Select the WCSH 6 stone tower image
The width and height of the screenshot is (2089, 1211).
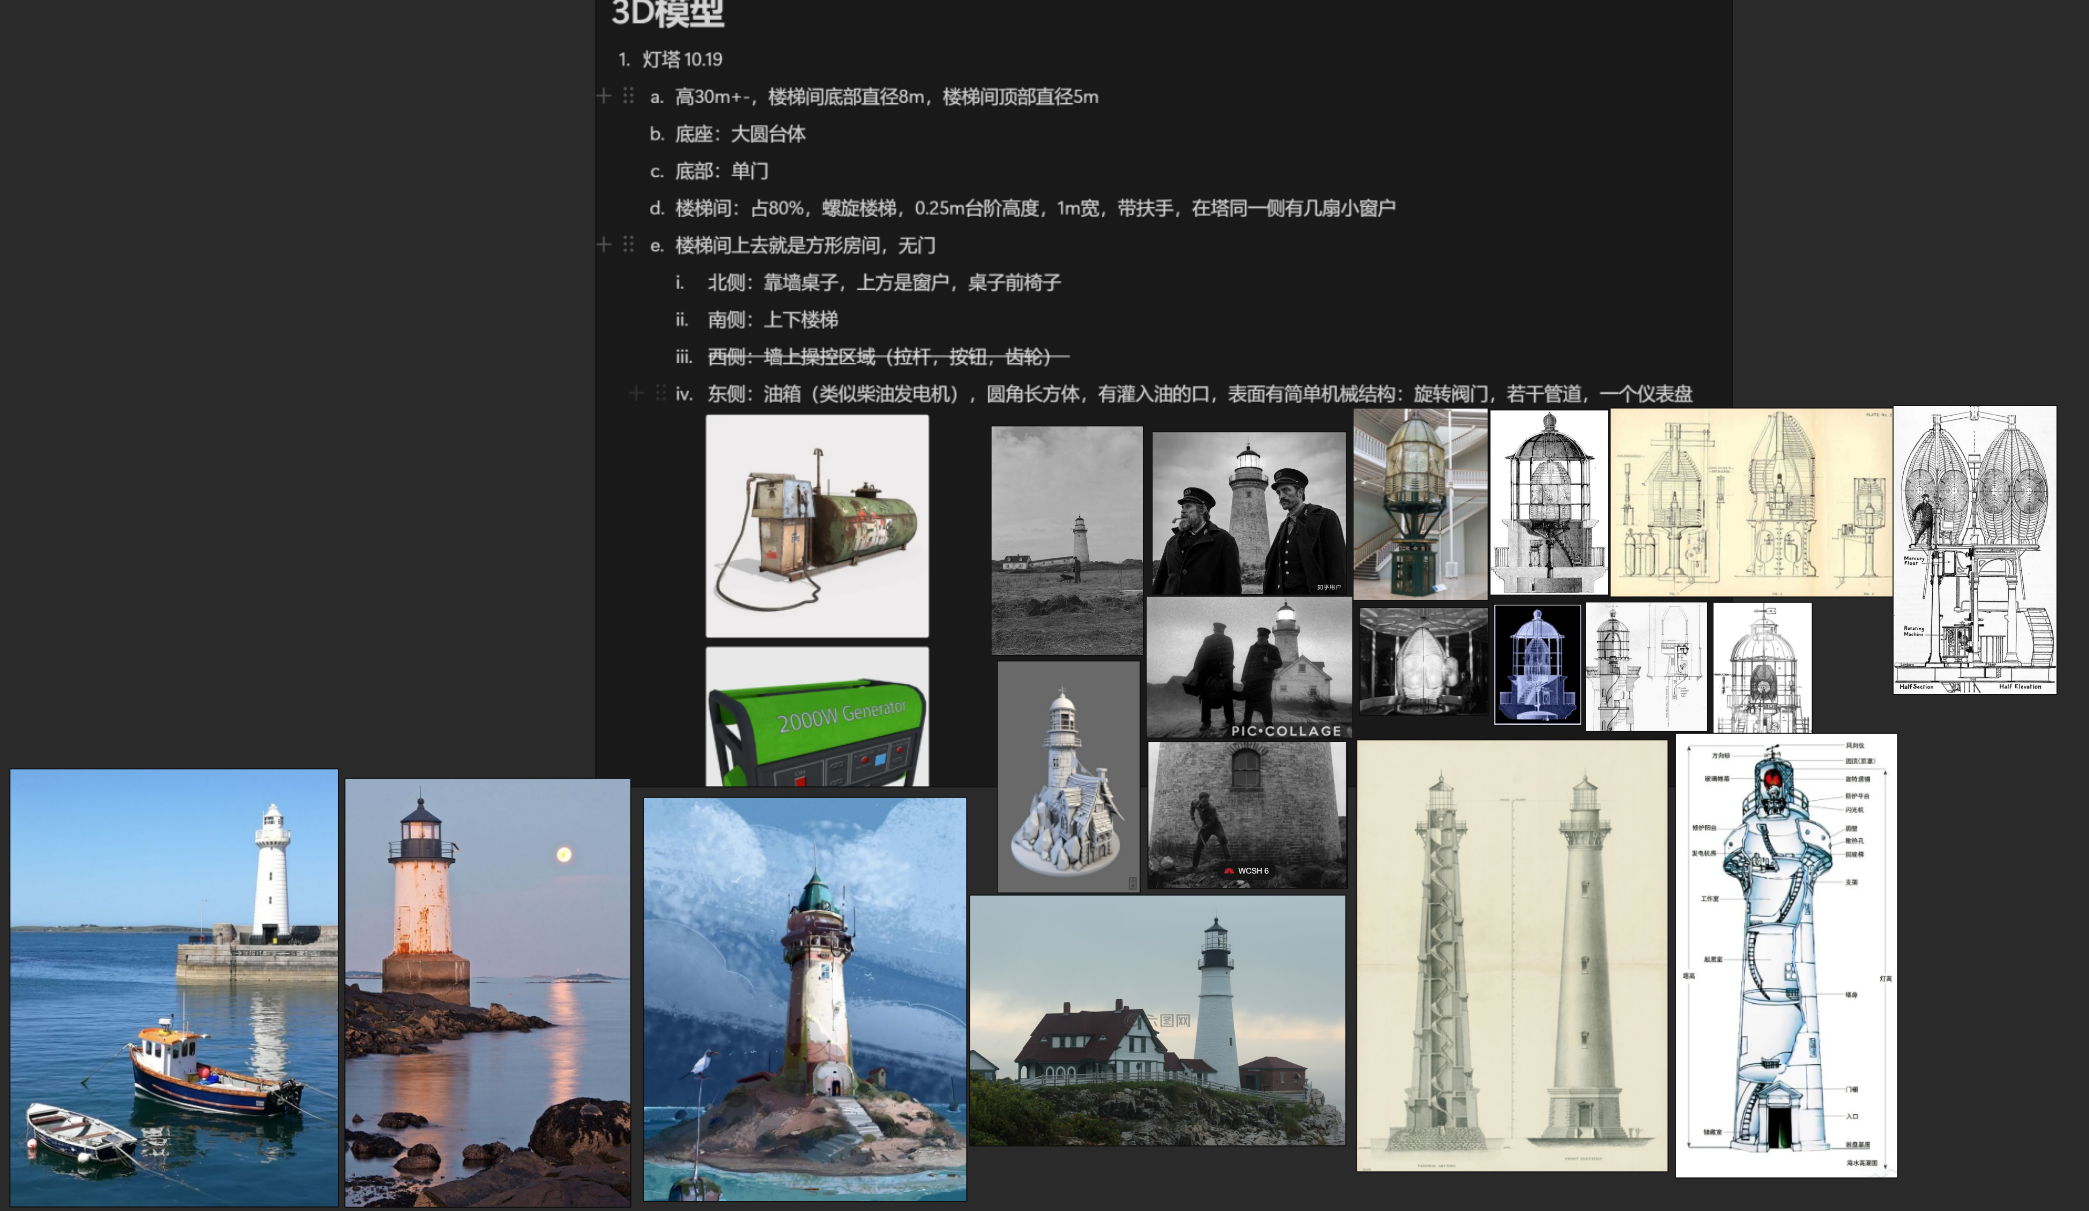pos(1247,815)
